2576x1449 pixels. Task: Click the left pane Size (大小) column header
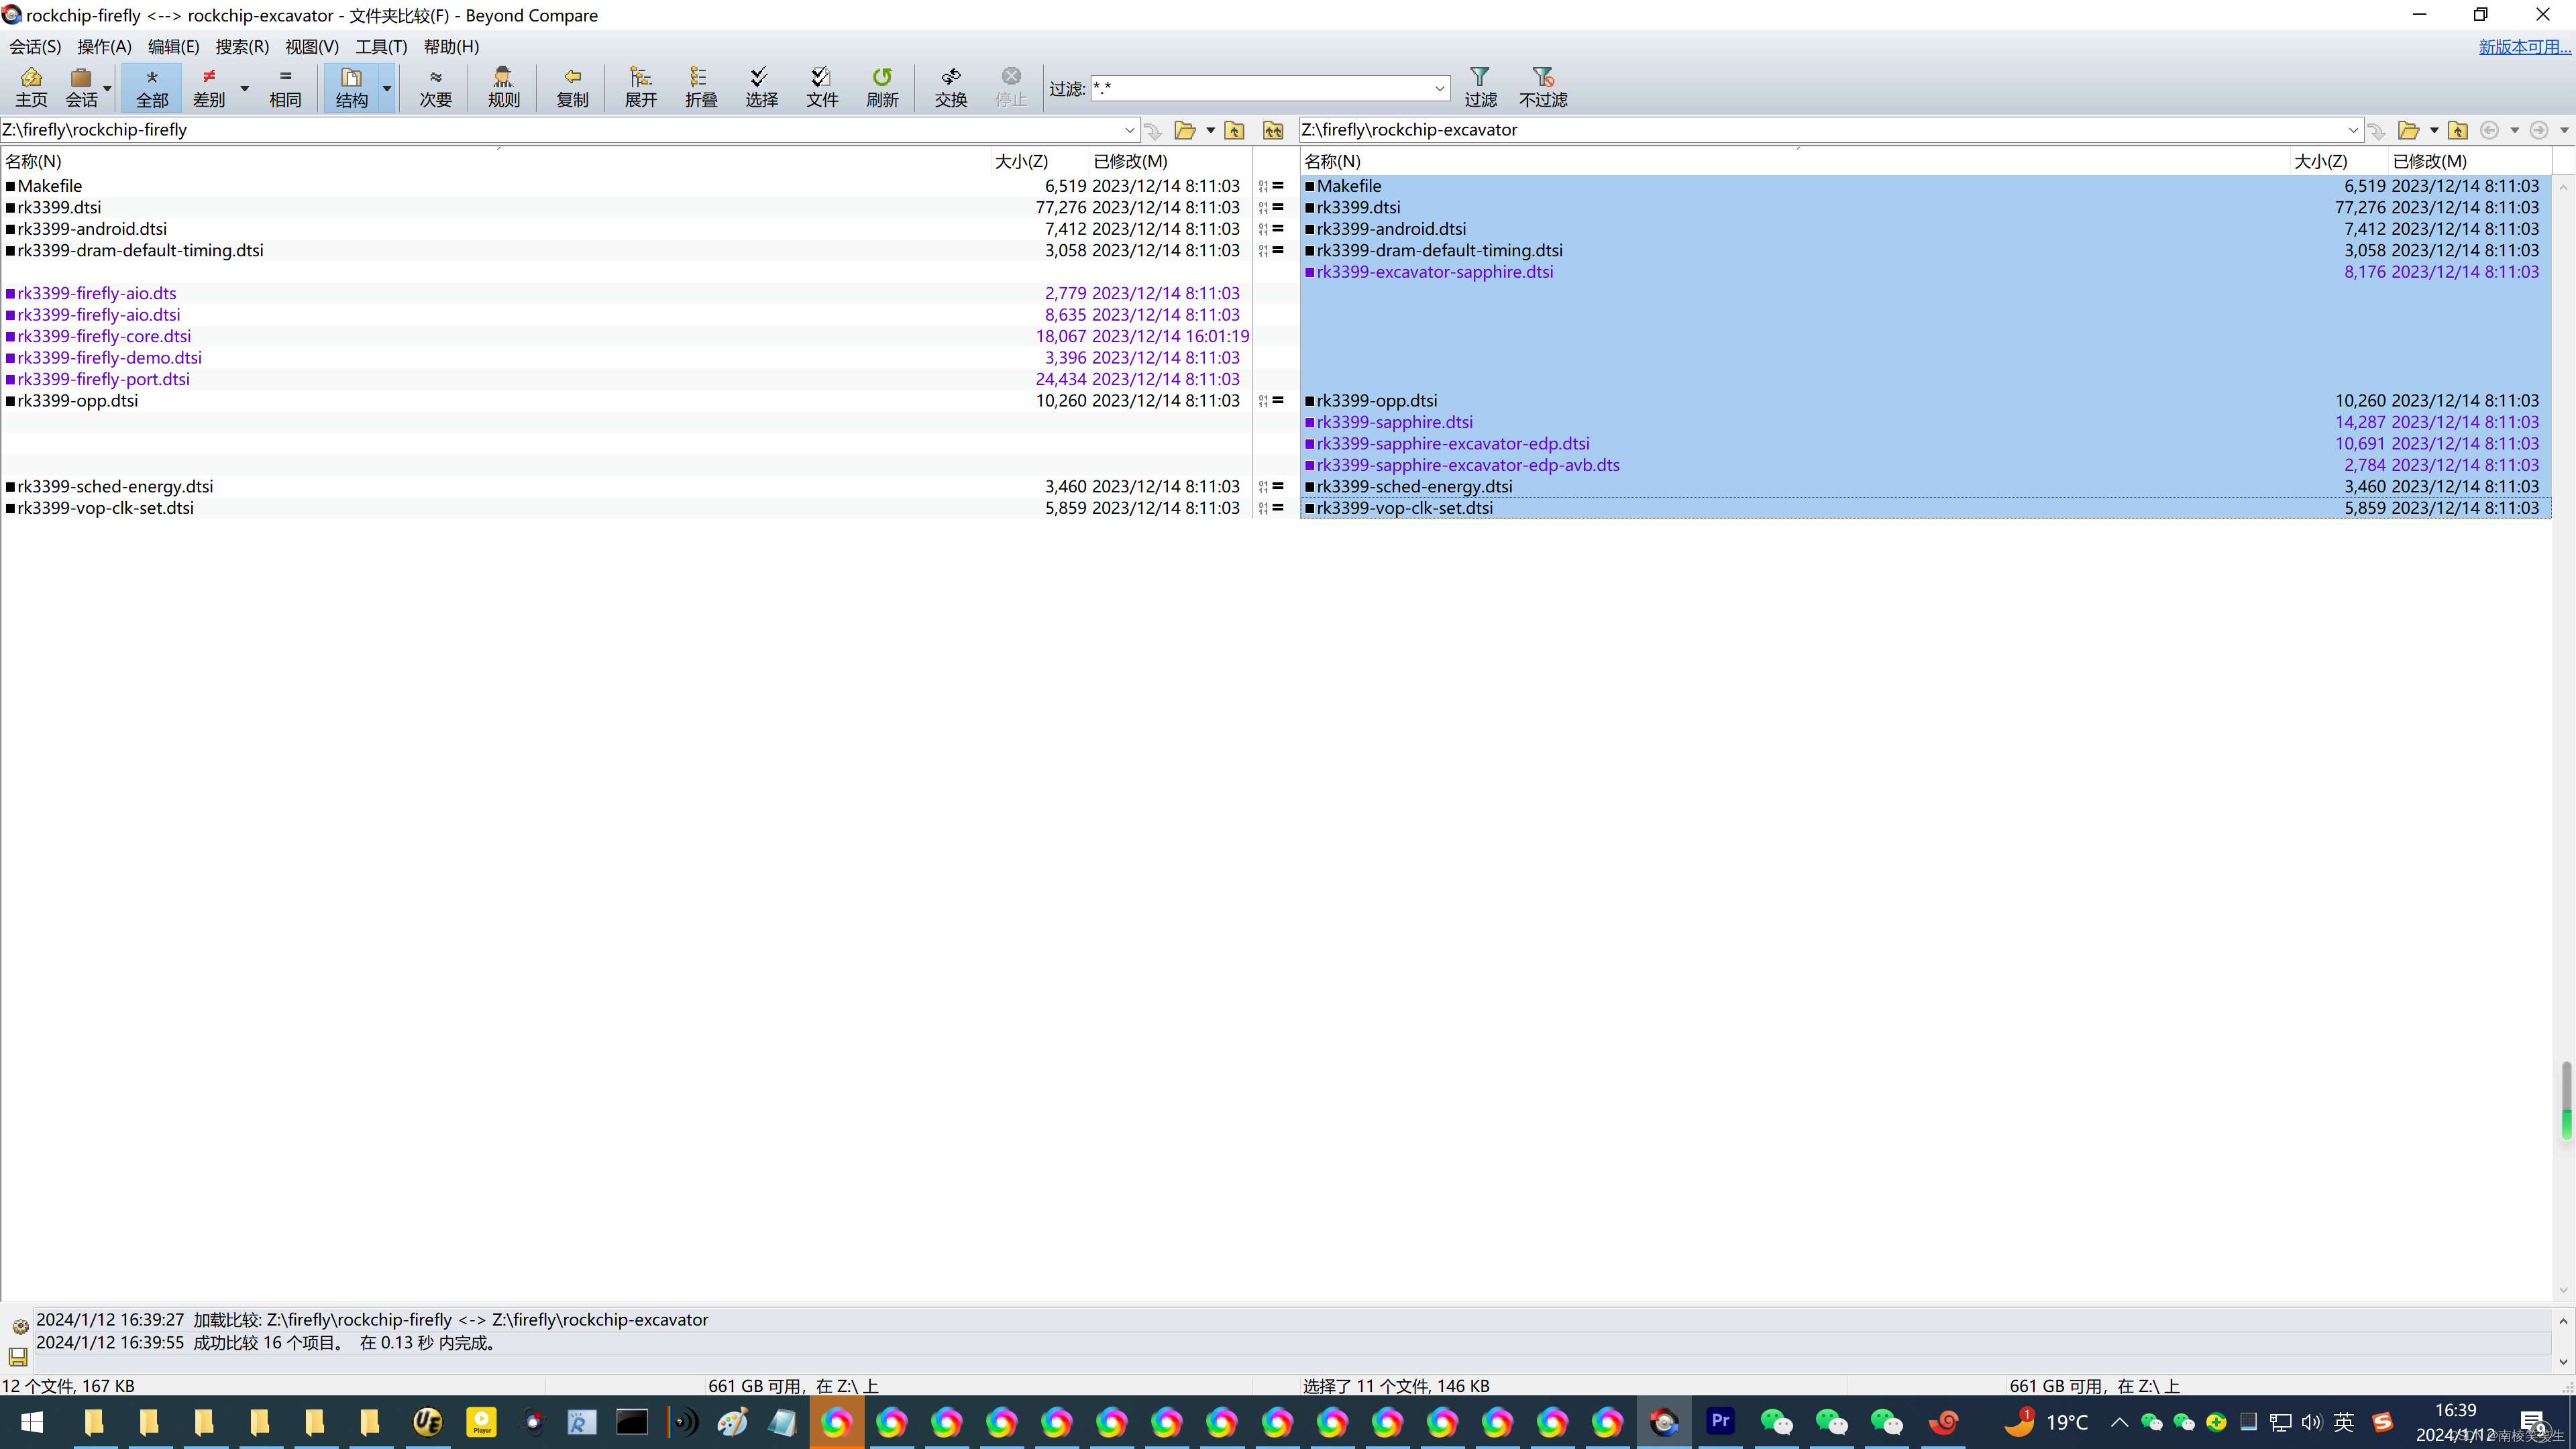point(1021,161)
